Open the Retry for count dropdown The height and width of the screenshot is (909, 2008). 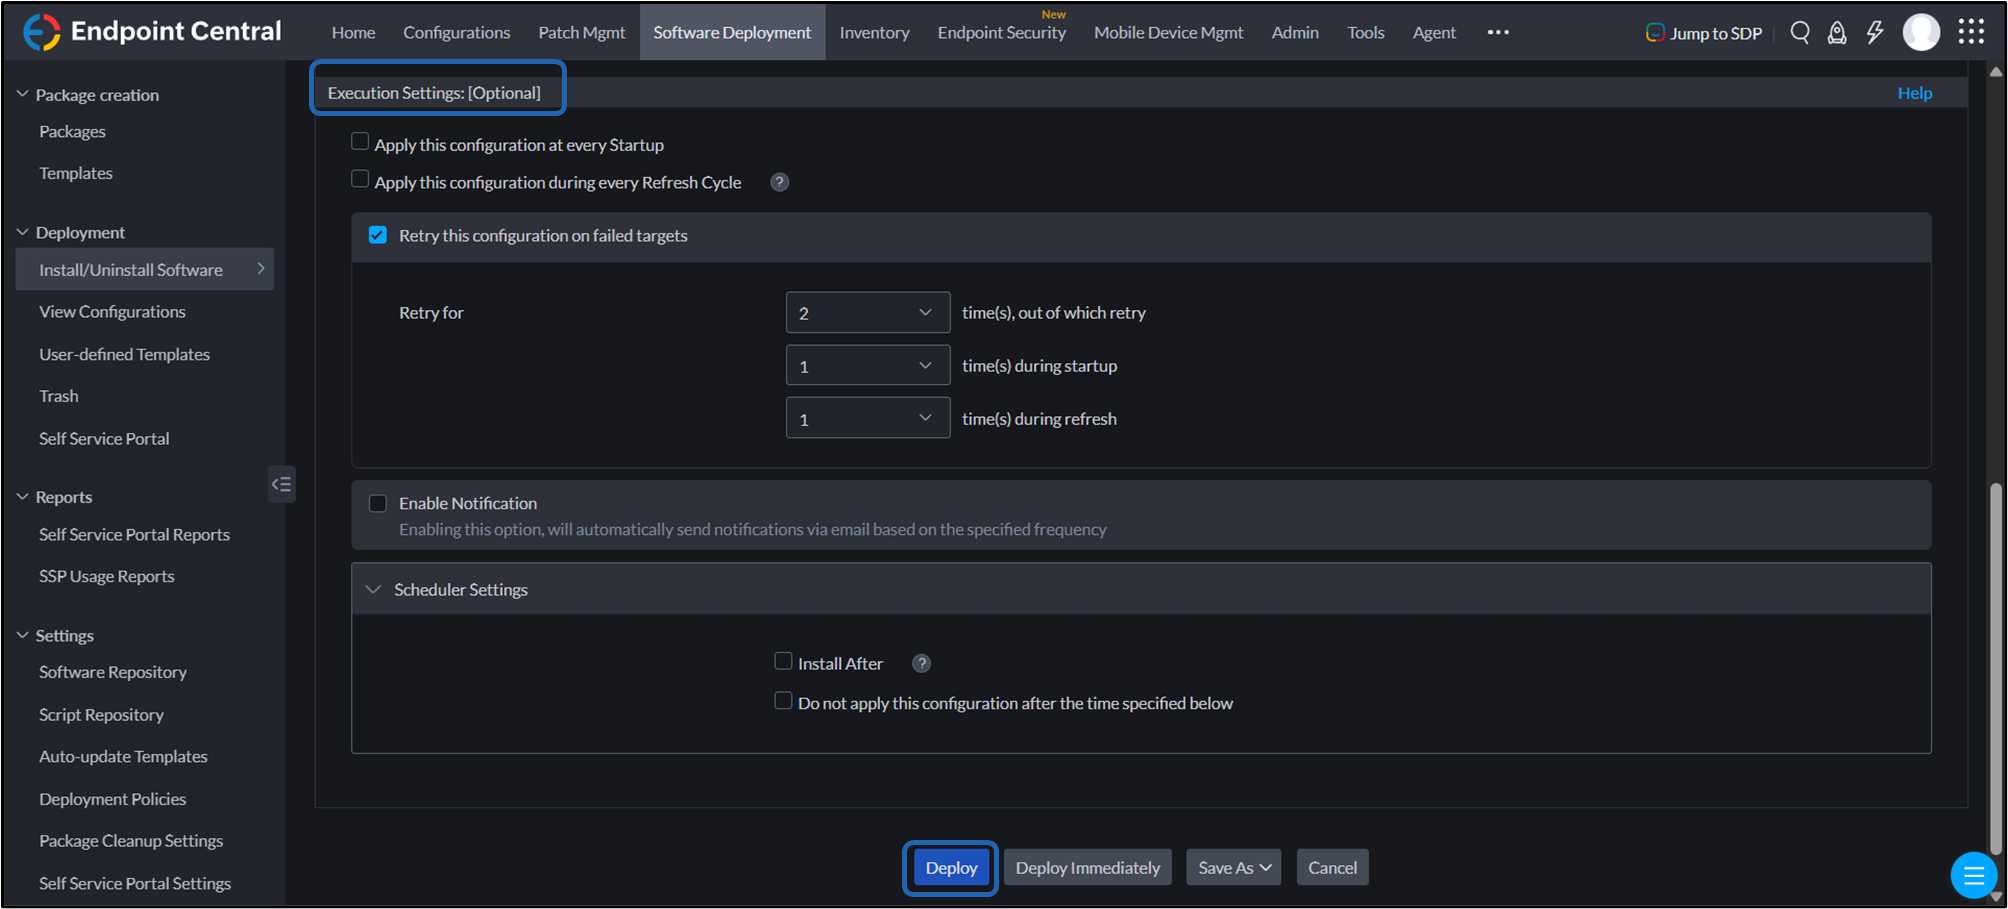[x=868, y=313]
